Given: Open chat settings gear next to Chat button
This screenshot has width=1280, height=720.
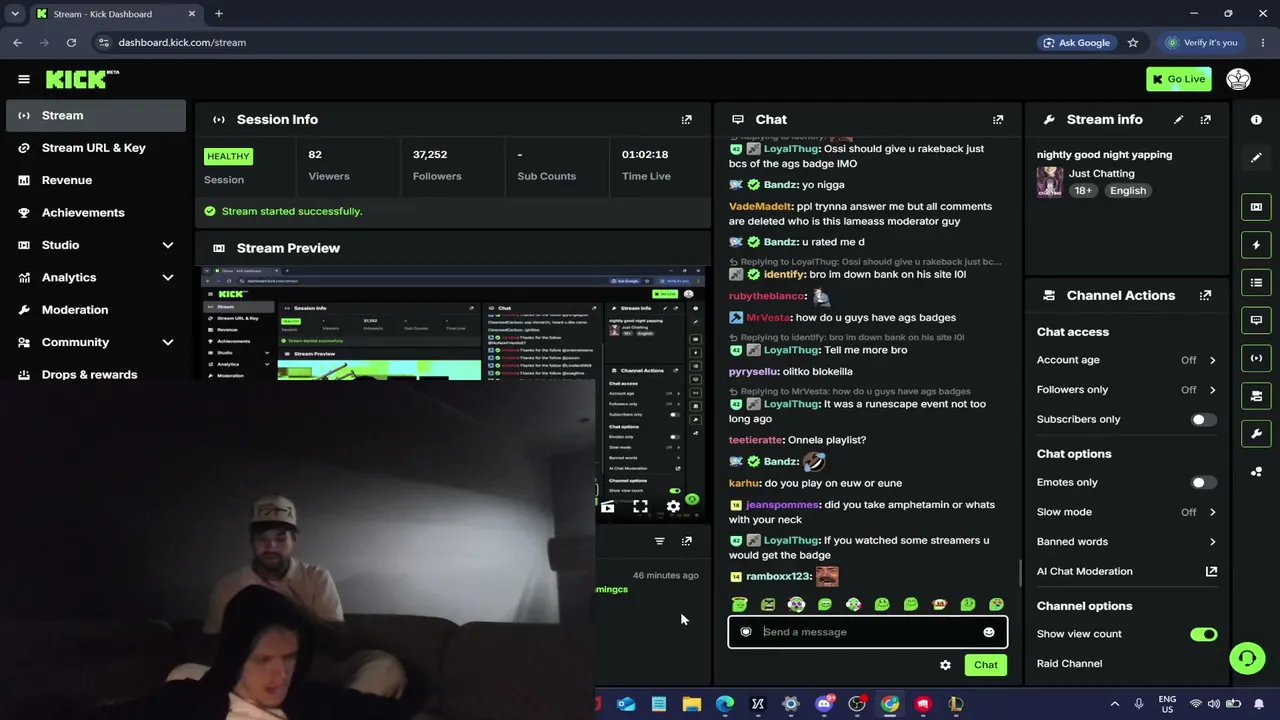Looking at the screenshot, I should pyautogui.click(x=945, y=665).
